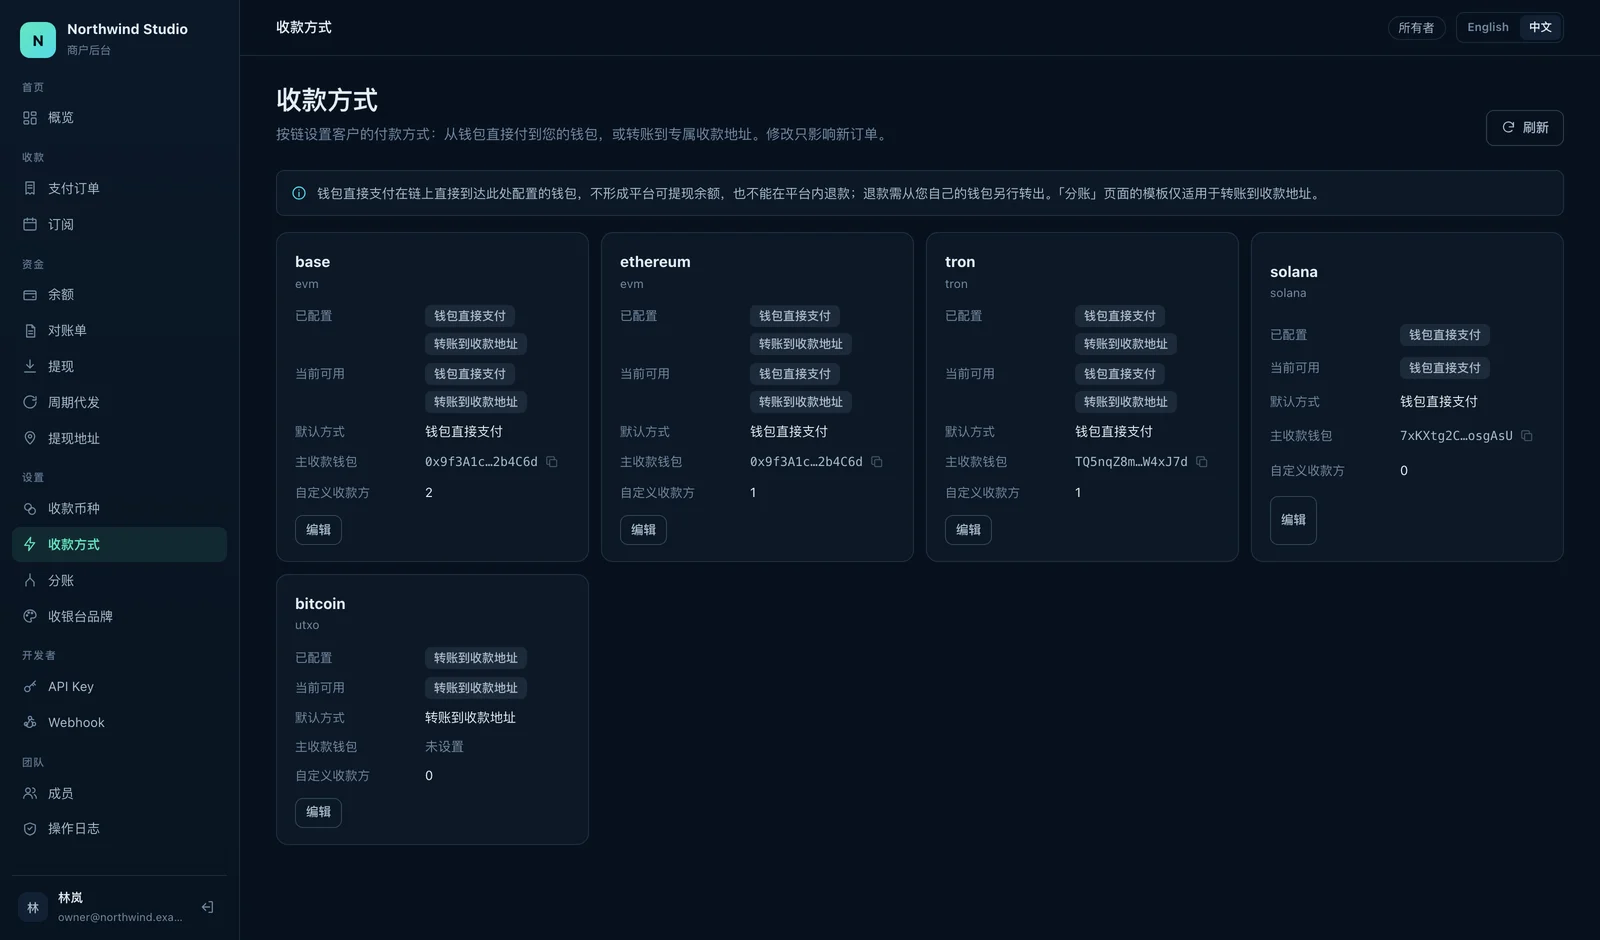Click the 概览 overview grid icon
1600x940 pixels.
(30, 118)
